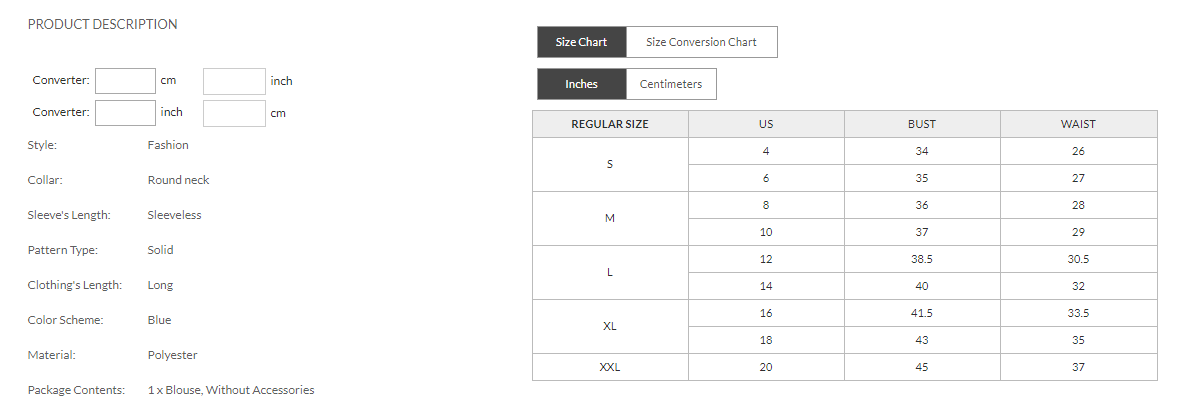Select the S size row cell
The width and height of the screenshot is (1192, 419).
click(610, 164)
